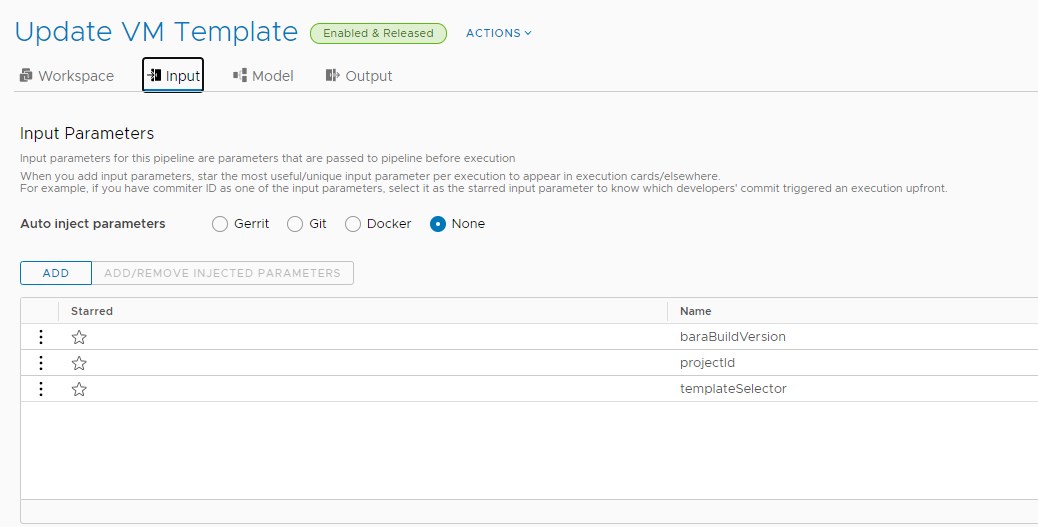Open row menu for baraBuildVersion
1038x527 pixels.
point(41,337)
